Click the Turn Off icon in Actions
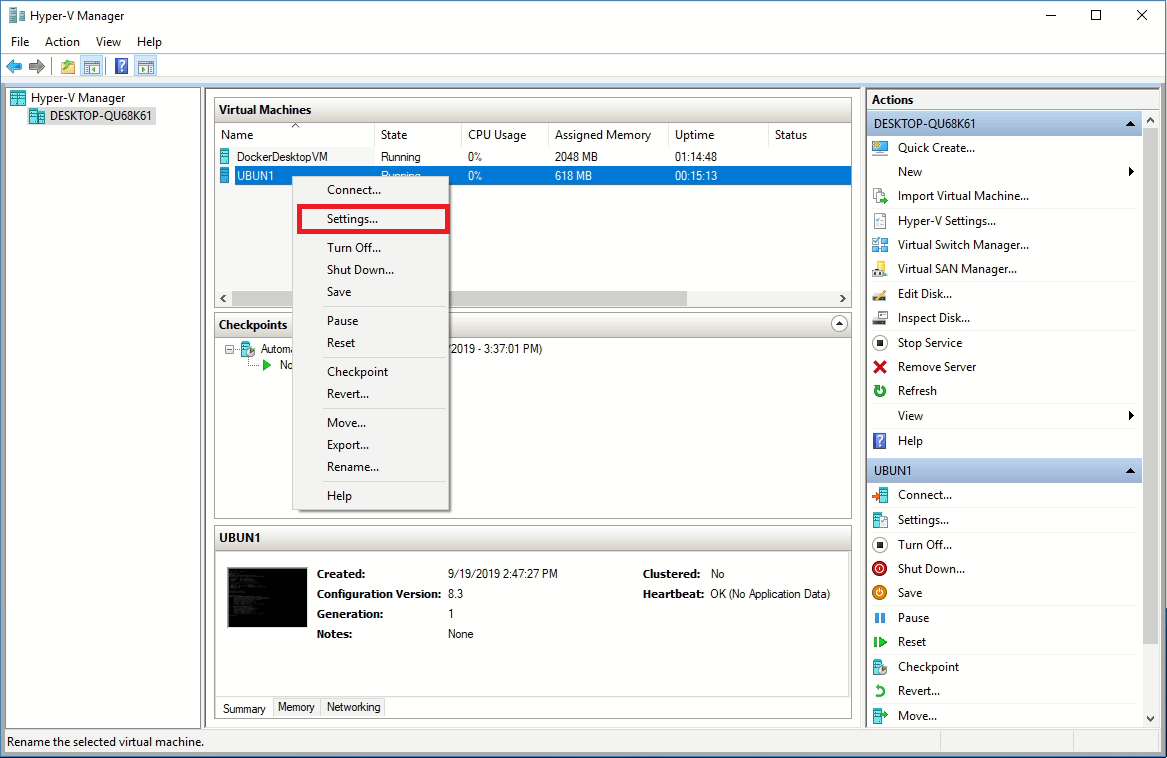1167x758 pixels. tap(880, 544)
